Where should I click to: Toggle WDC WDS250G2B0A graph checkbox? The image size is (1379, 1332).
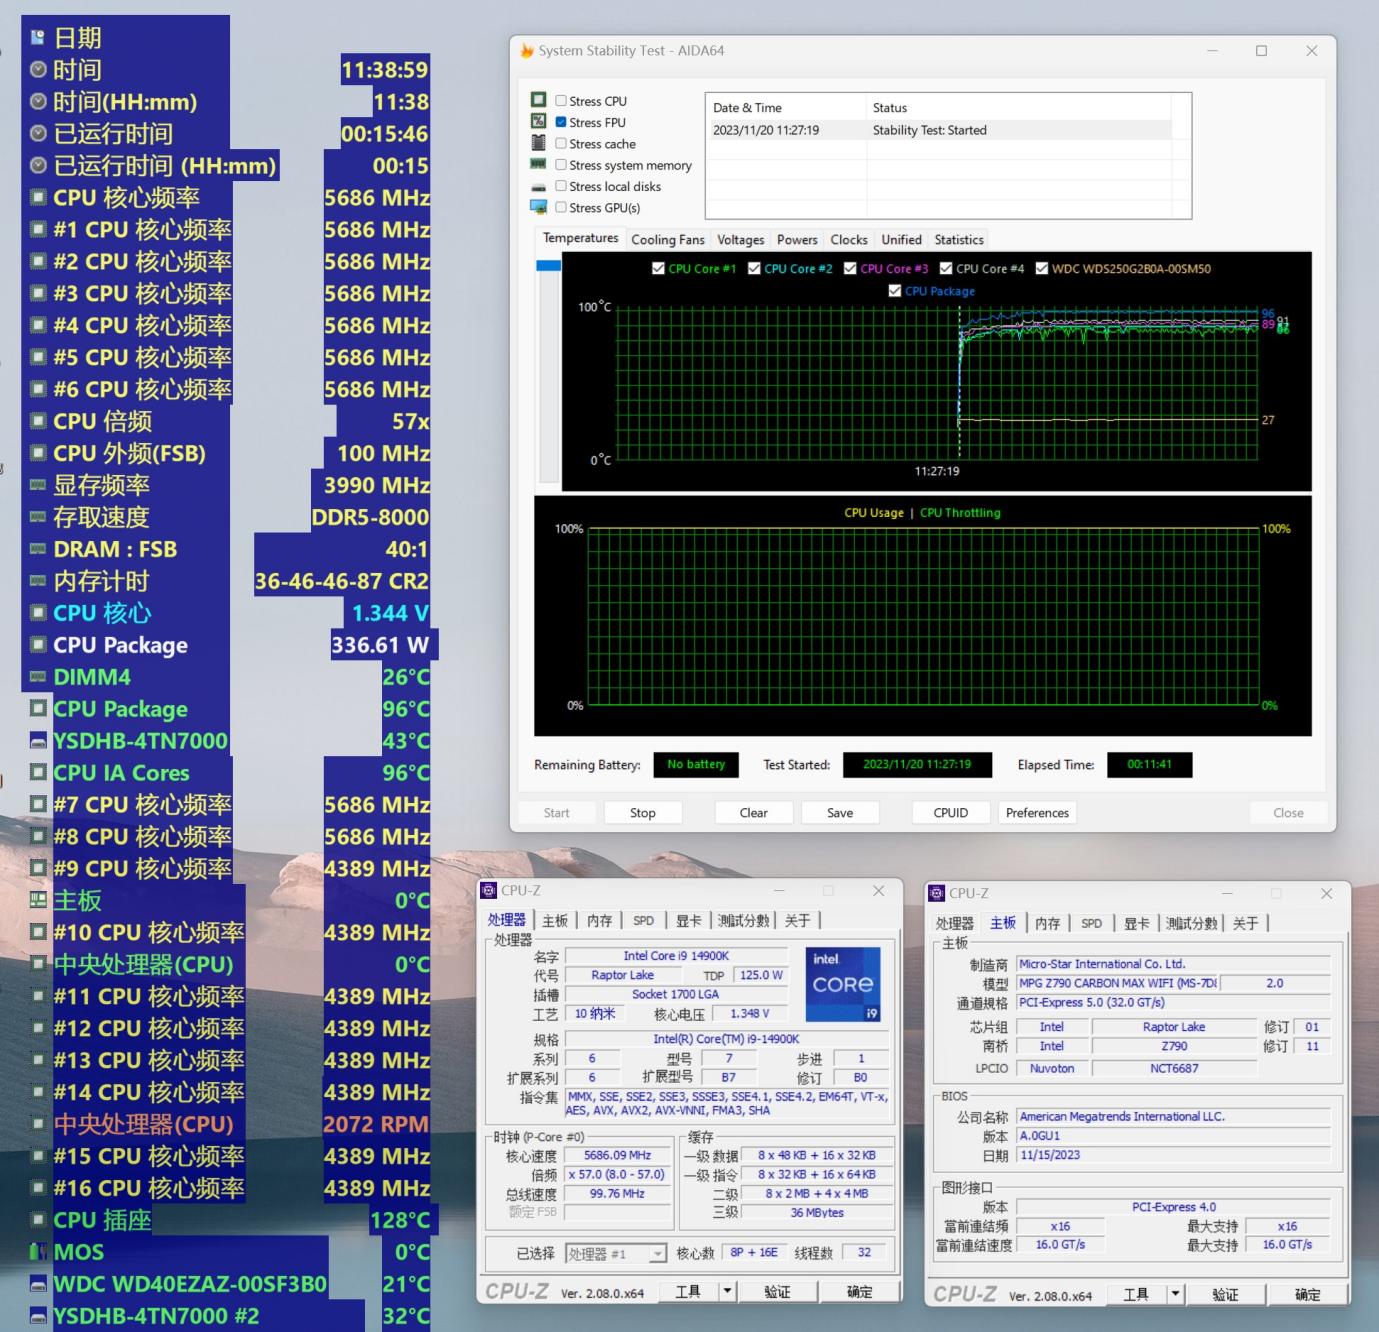(1042, 268)
